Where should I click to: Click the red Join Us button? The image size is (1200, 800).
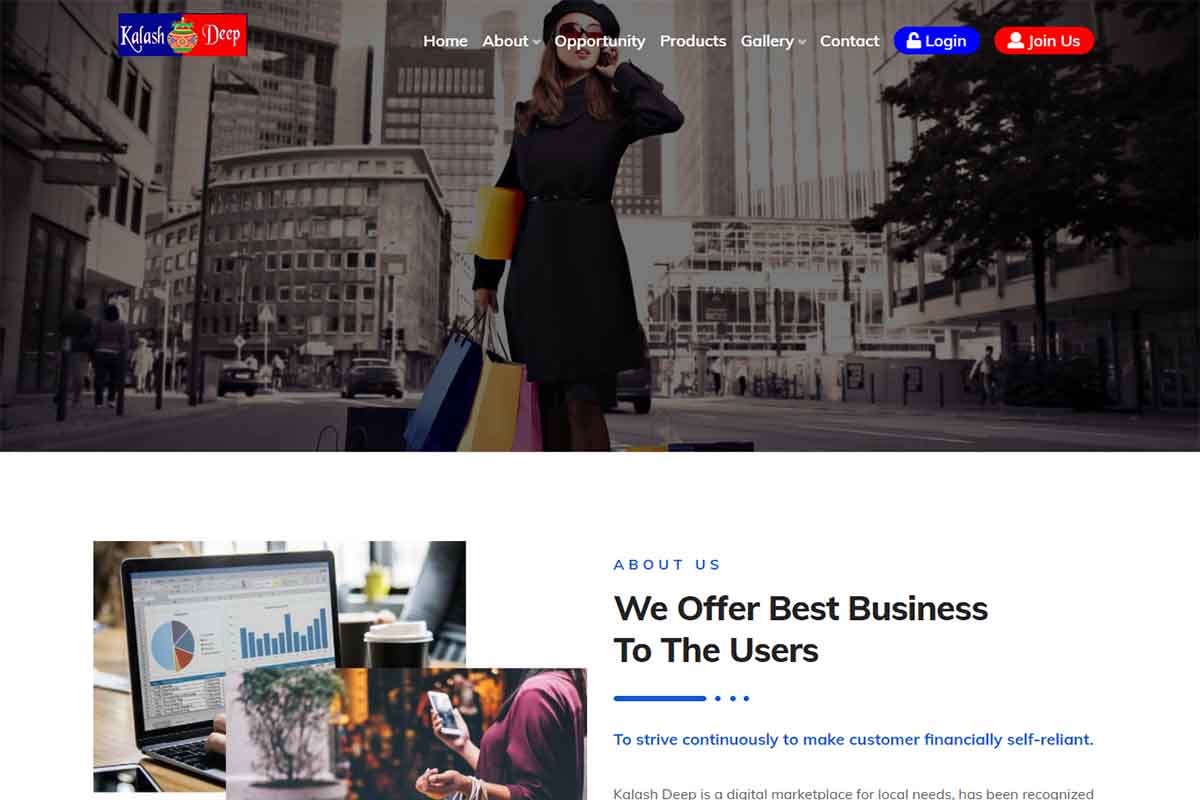(x=1044, y=41)
